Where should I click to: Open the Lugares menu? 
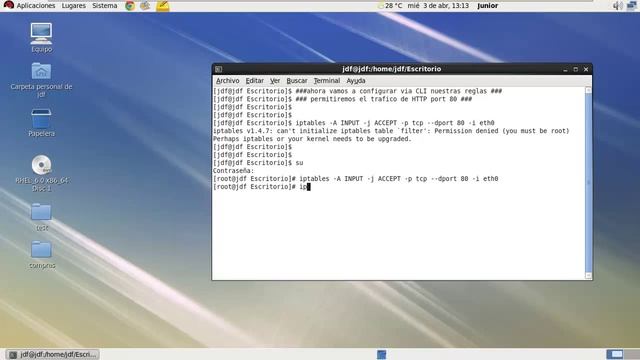[x=73, y=6]
